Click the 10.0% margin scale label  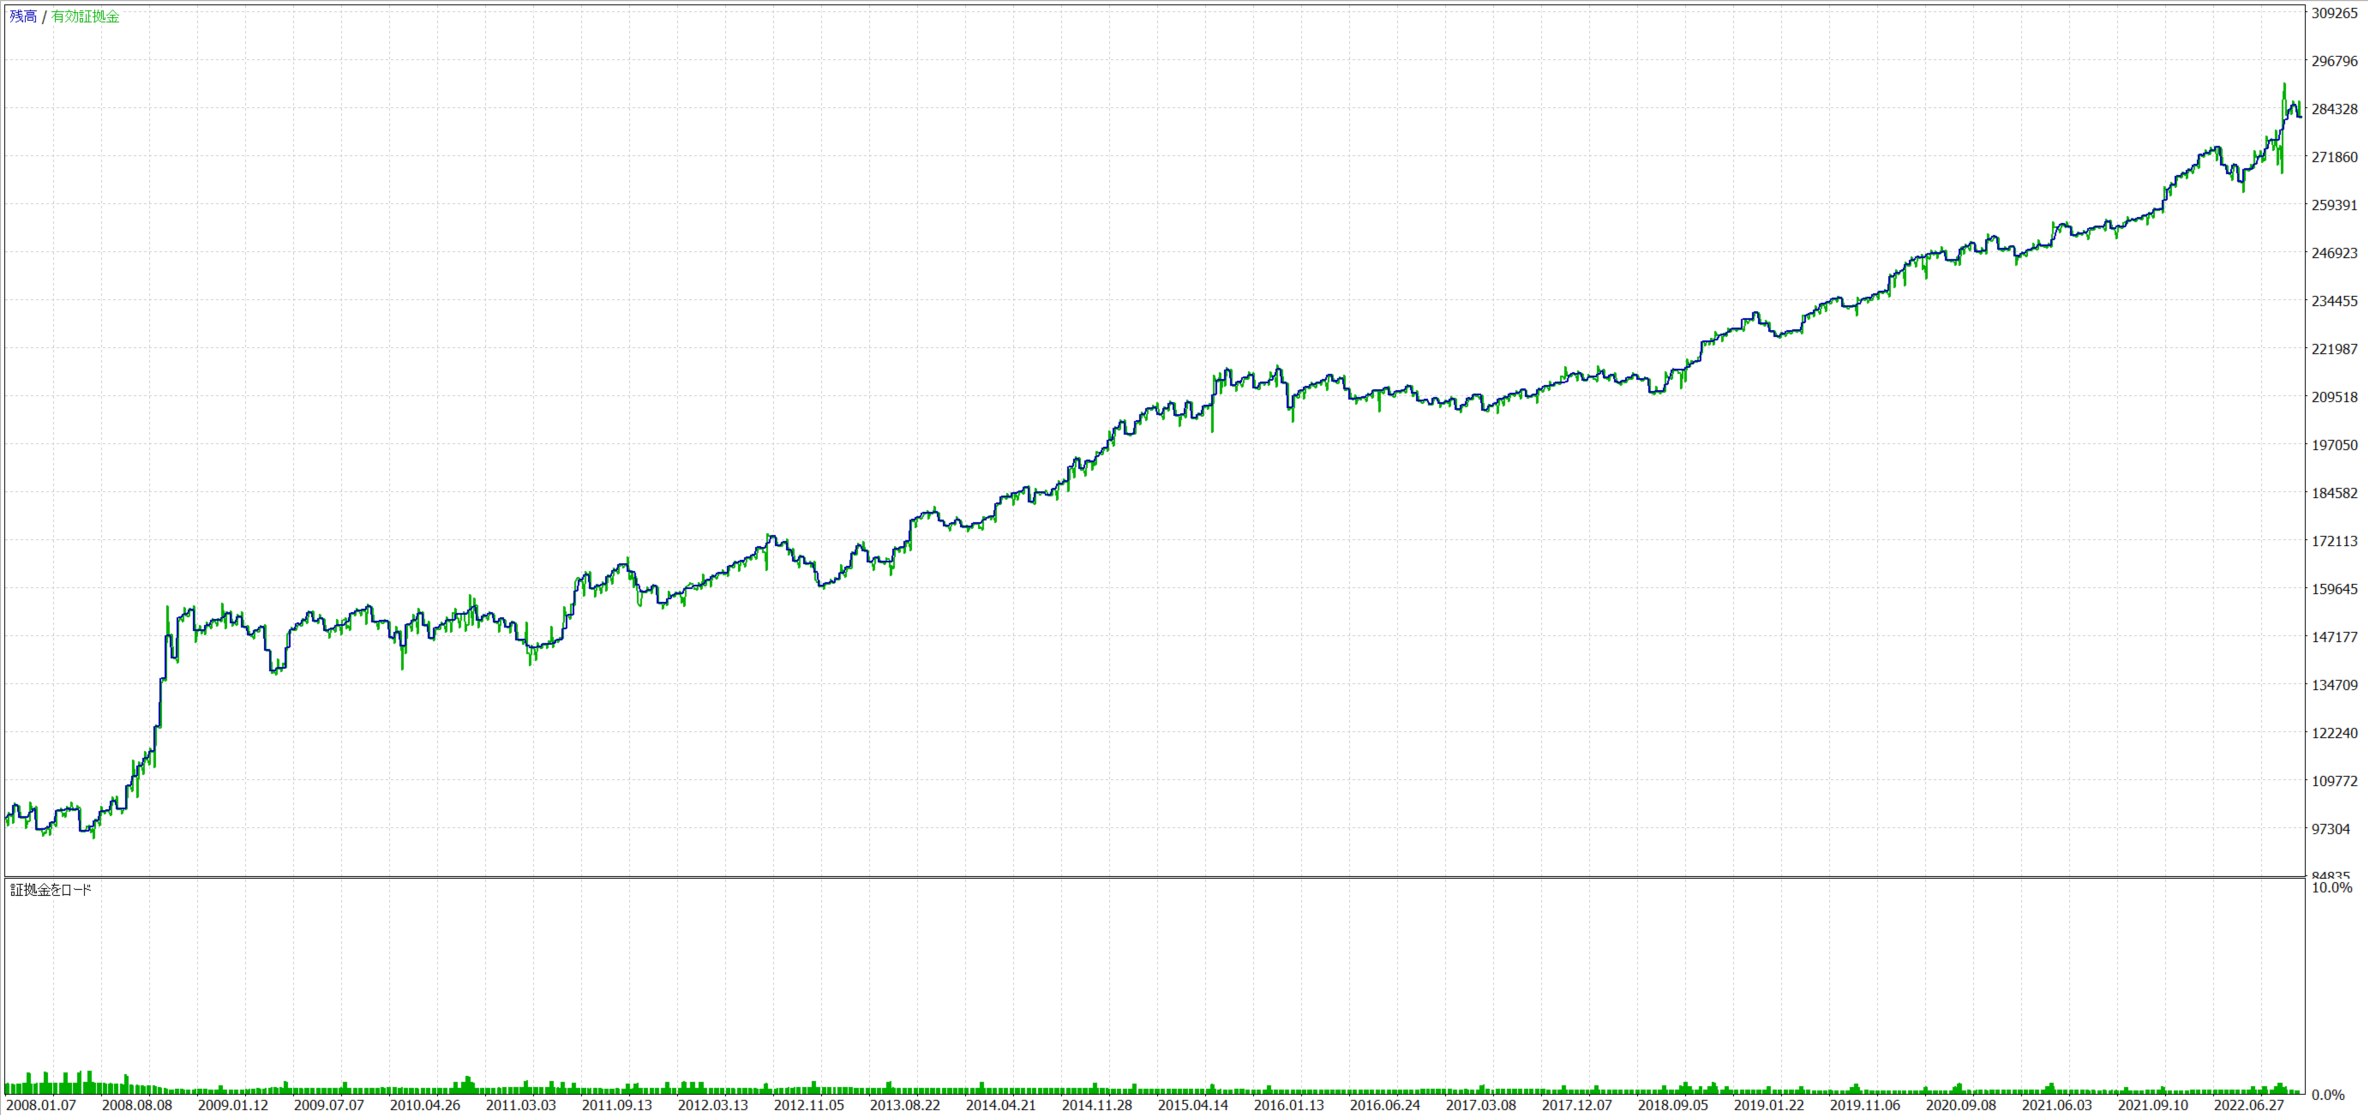pos(2332,888)
